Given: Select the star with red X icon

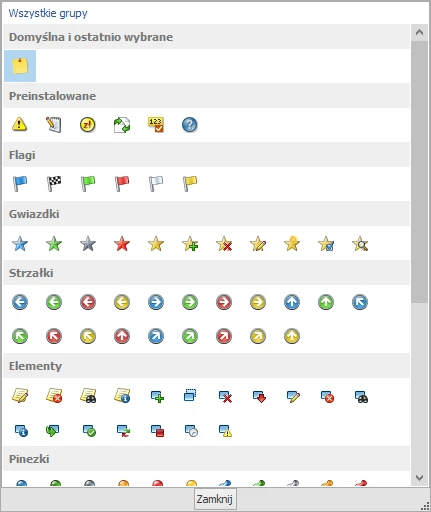Looking at the screenshot, I should [x=224, y=244].
